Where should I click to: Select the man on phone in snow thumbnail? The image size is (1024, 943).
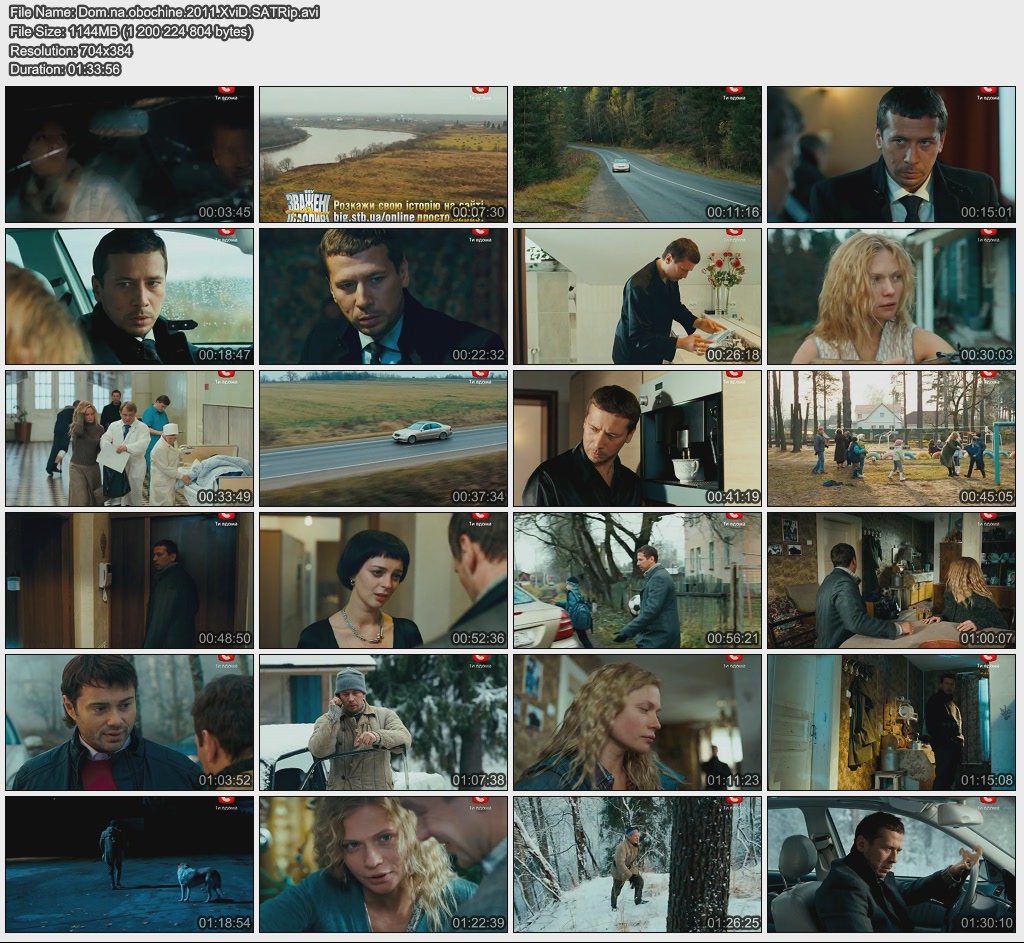(383, 723)
